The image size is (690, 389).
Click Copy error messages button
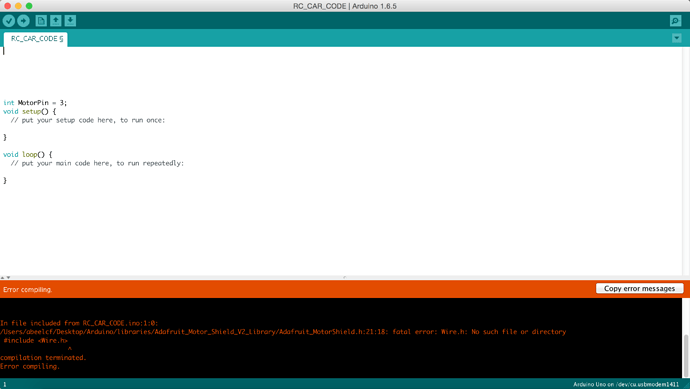tap(639, 289)
